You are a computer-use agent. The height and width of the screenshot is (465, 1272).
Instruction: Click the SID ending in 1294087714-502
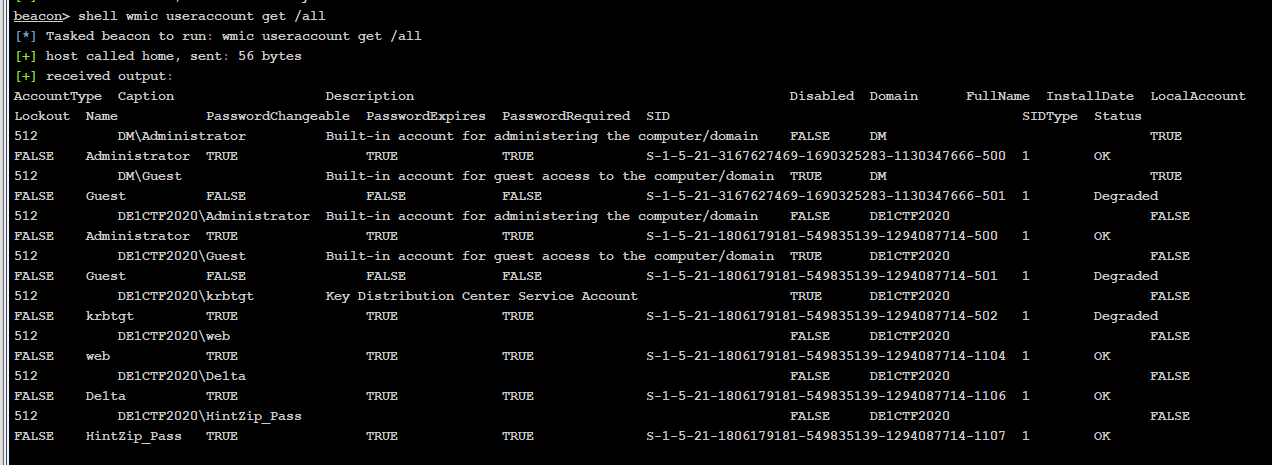coord(822,316)
